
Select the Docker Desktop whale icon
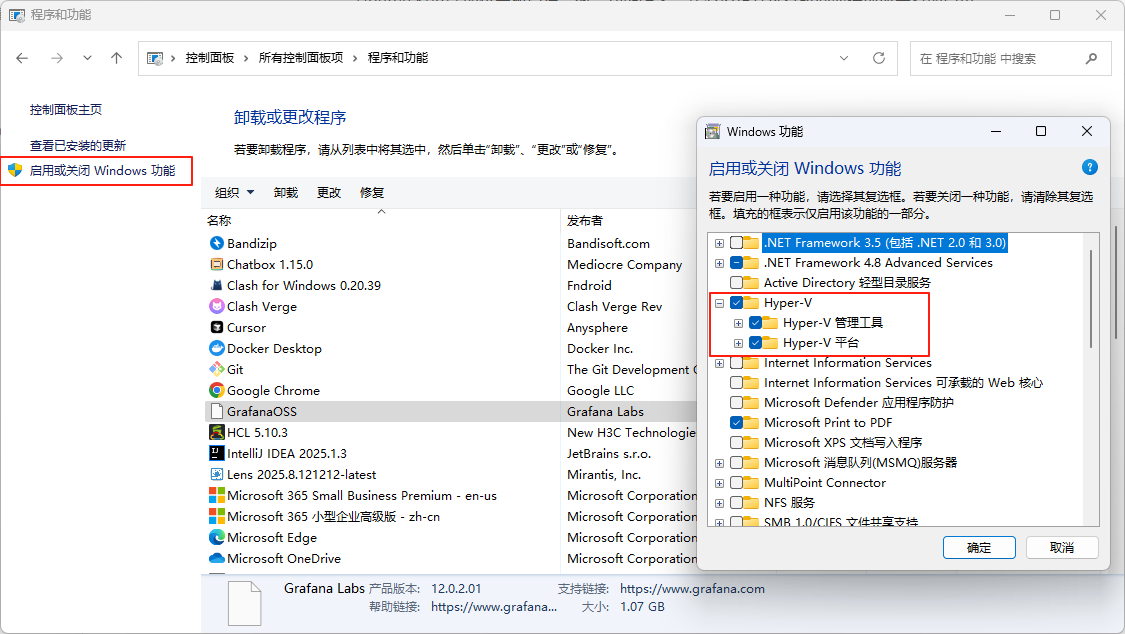point(216,349)
